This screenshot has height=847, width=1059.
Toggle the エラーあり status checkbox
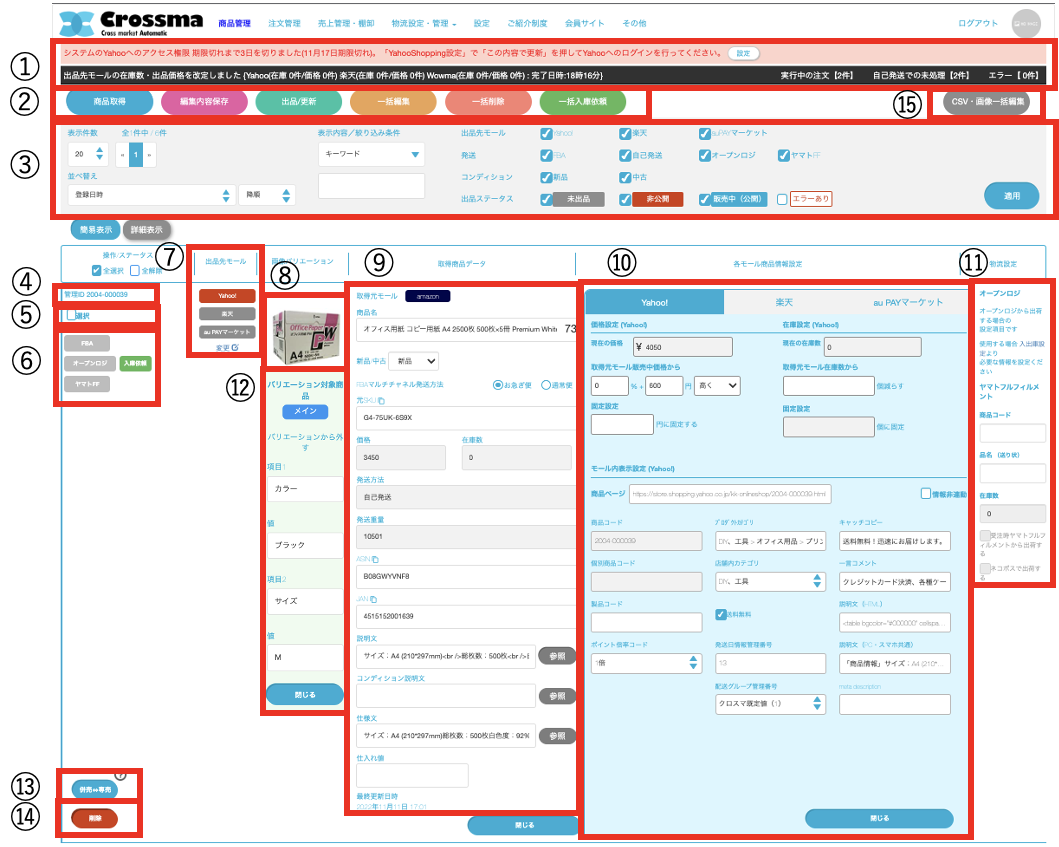(782, 199)
